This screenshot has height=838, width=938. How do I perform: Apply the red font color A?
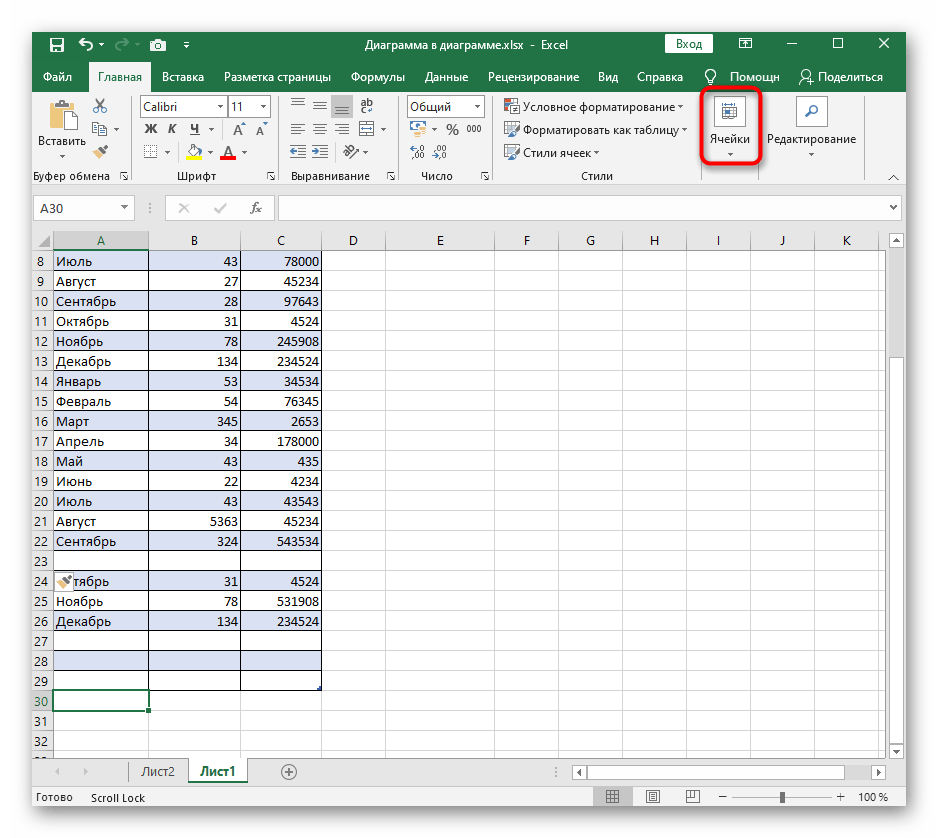point(228,152)
